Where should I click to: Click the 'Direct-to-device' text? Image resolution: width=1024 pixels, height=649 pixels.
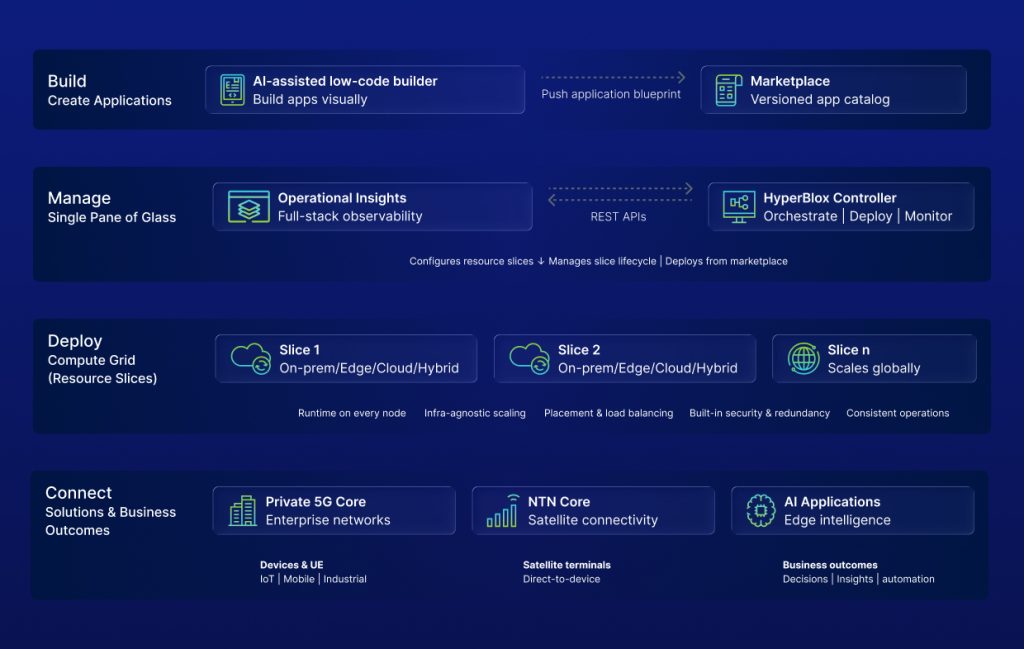tap(561, 579)
